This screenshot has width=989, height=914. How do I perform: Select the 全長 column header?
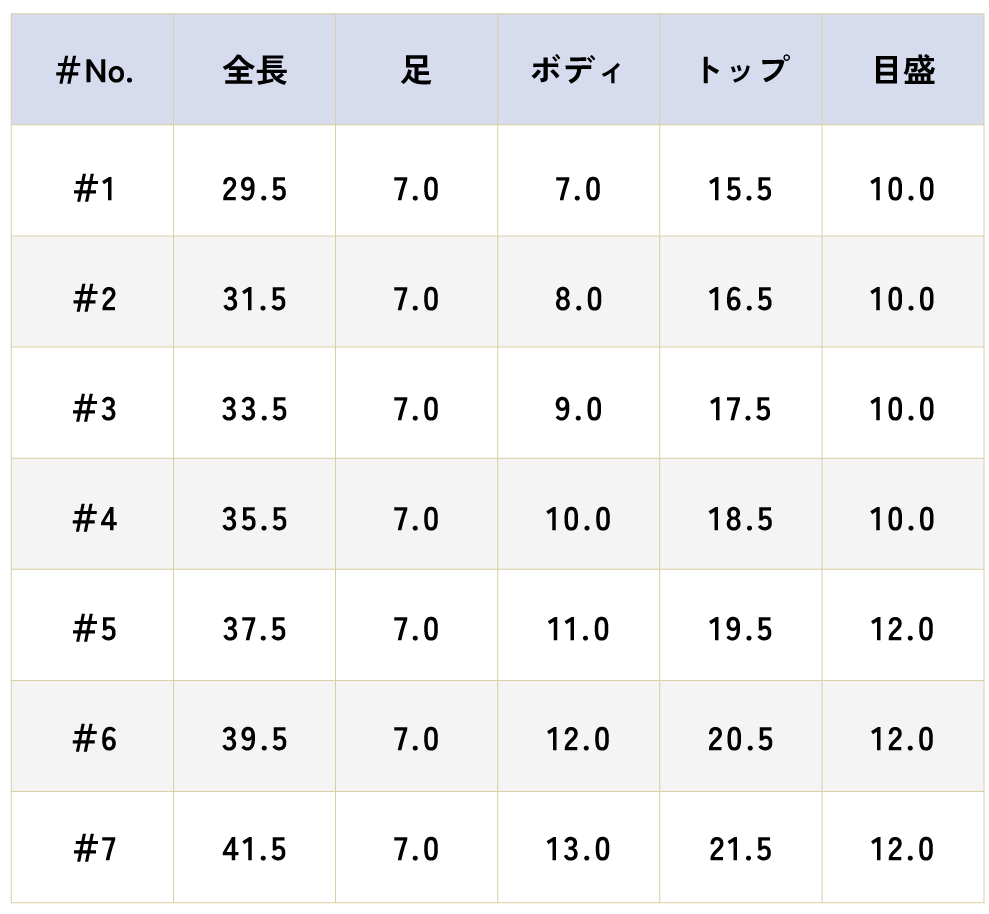255,69
